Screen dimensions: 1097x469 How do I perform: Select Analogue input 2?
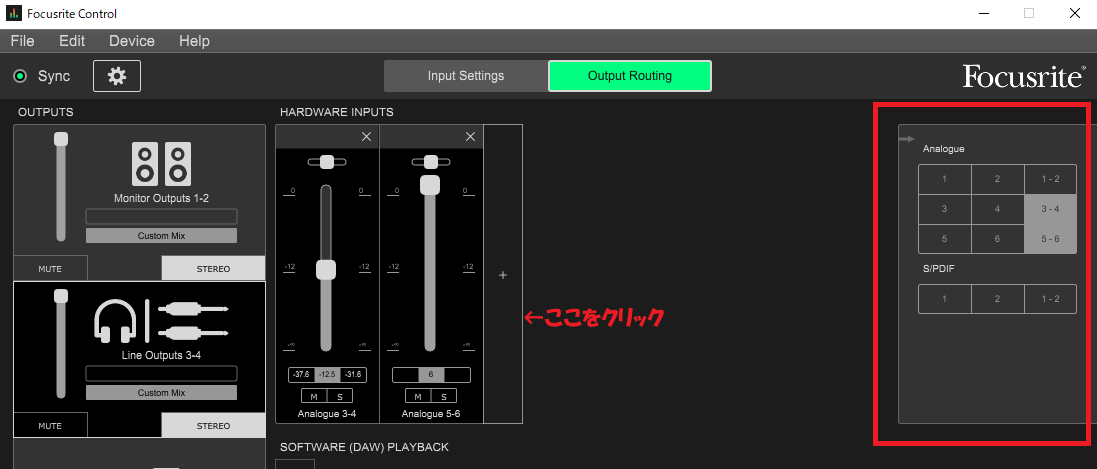998,179
